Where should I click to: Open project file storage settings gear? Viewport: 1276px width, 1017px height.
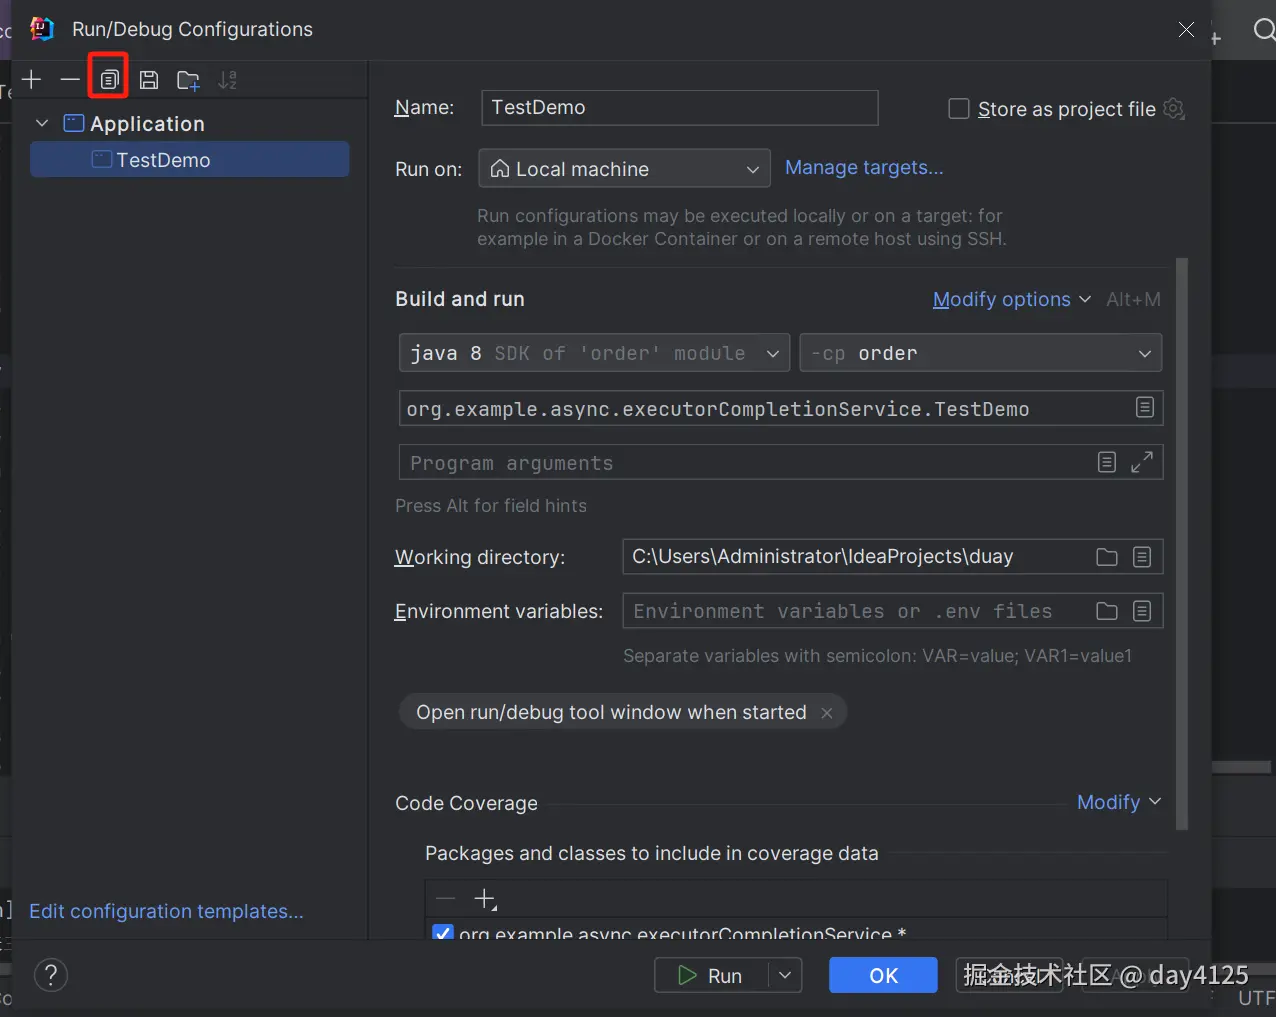pos(1175,109)
